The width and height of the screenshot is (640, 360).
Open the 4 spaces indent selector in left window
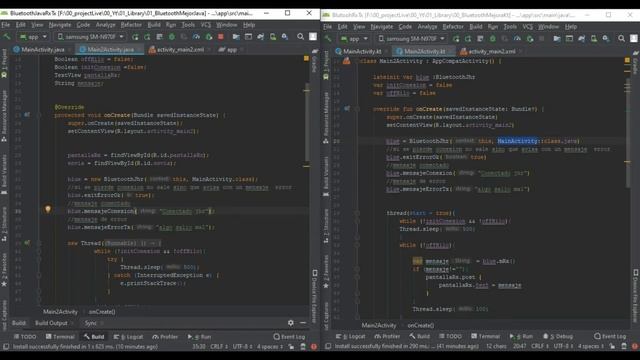tap(270, 347)
